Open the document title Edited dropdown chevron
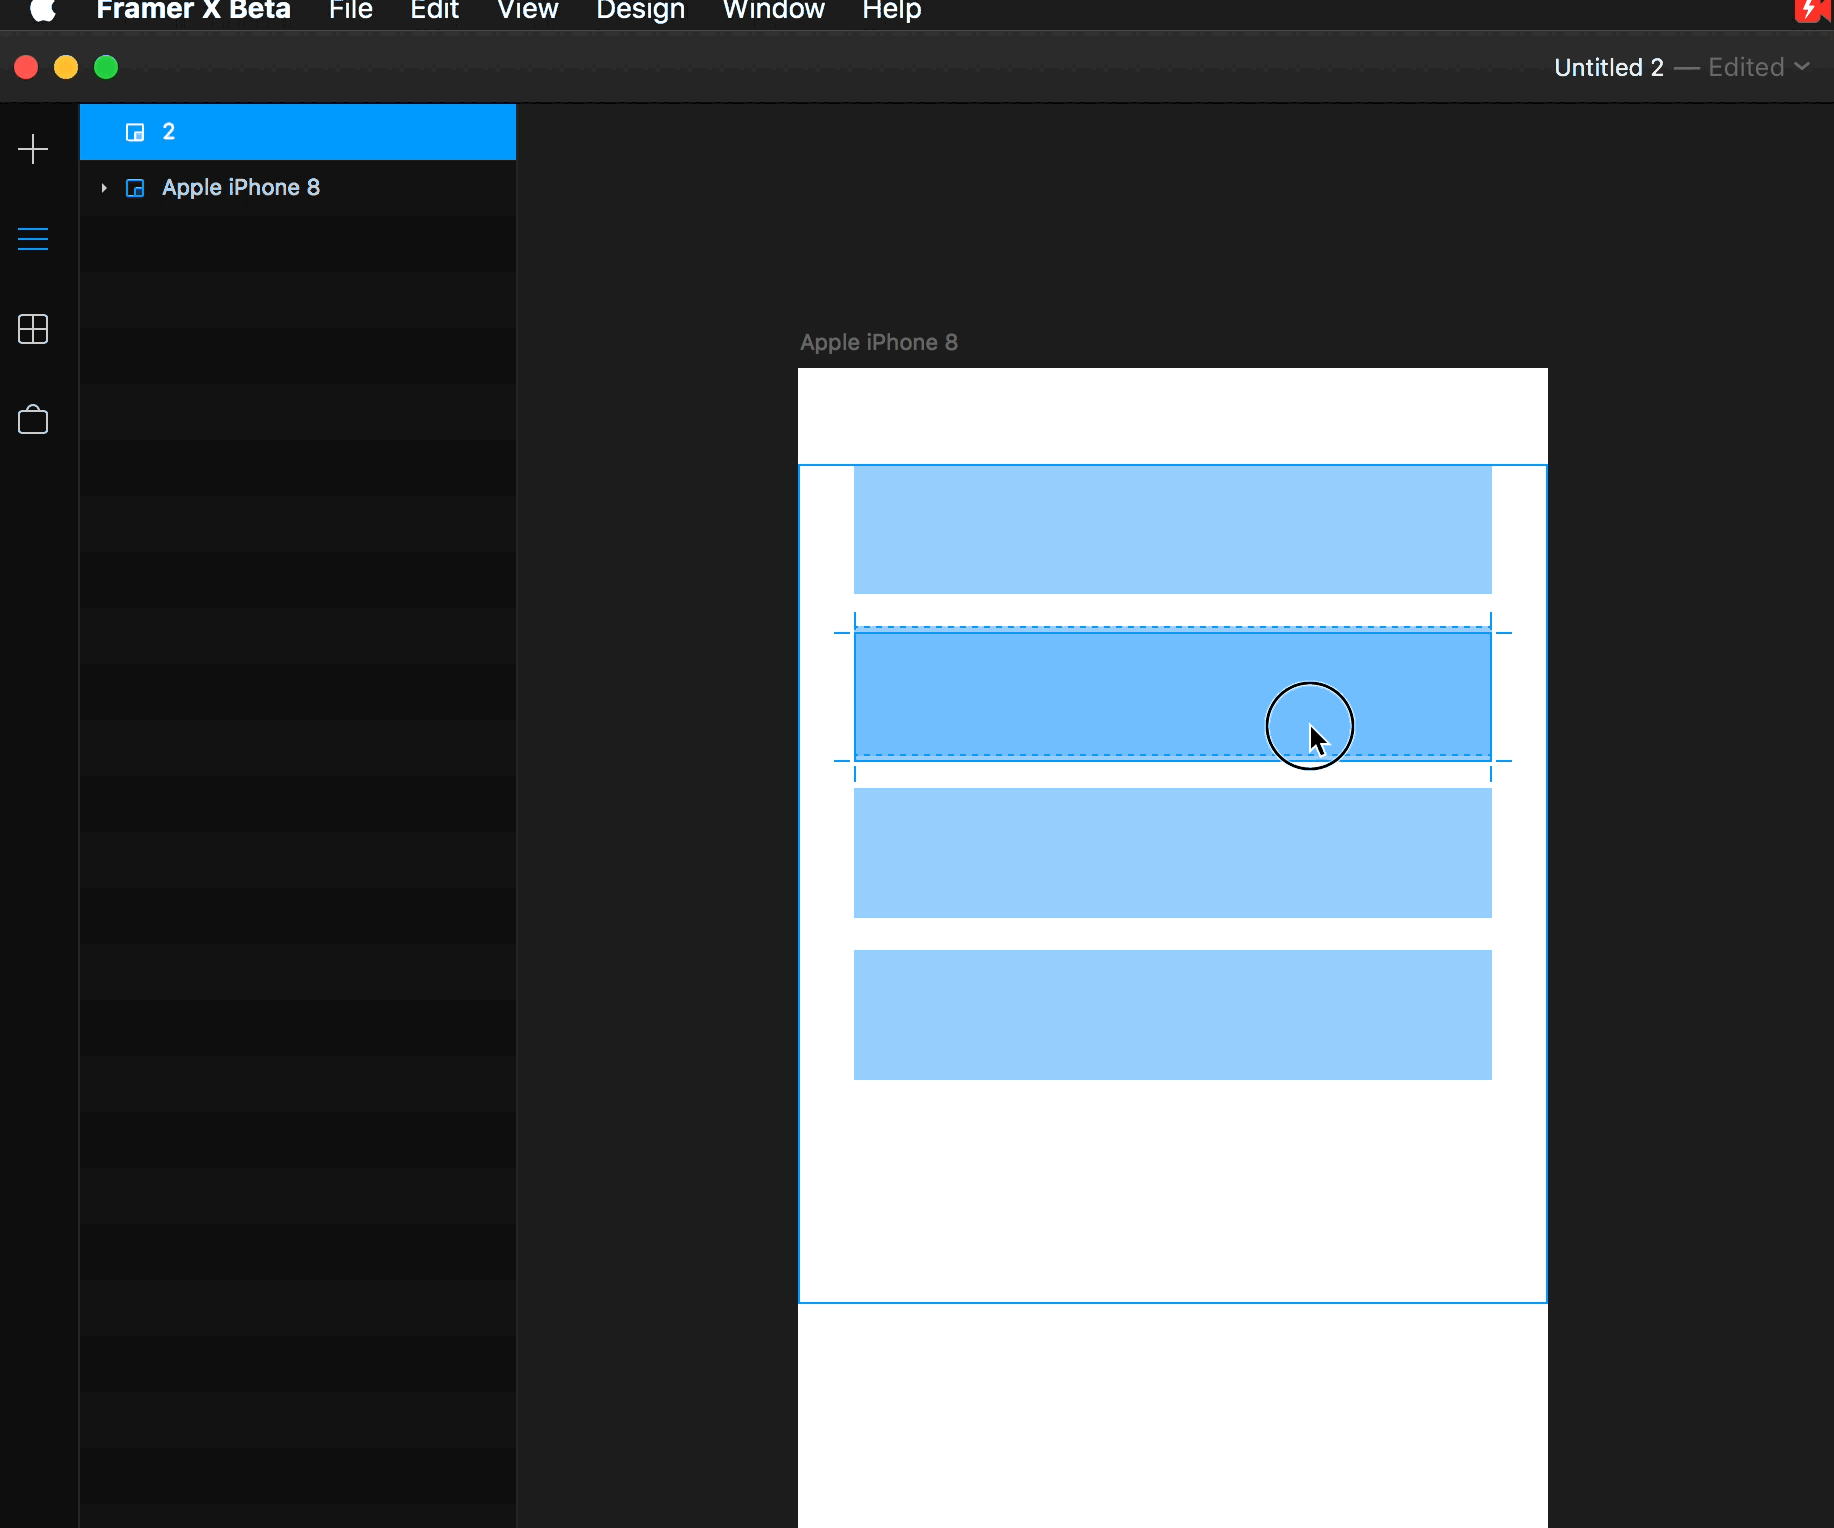The height and width of the screenshot is (1528, 1834). click(x=1802, y=67)
